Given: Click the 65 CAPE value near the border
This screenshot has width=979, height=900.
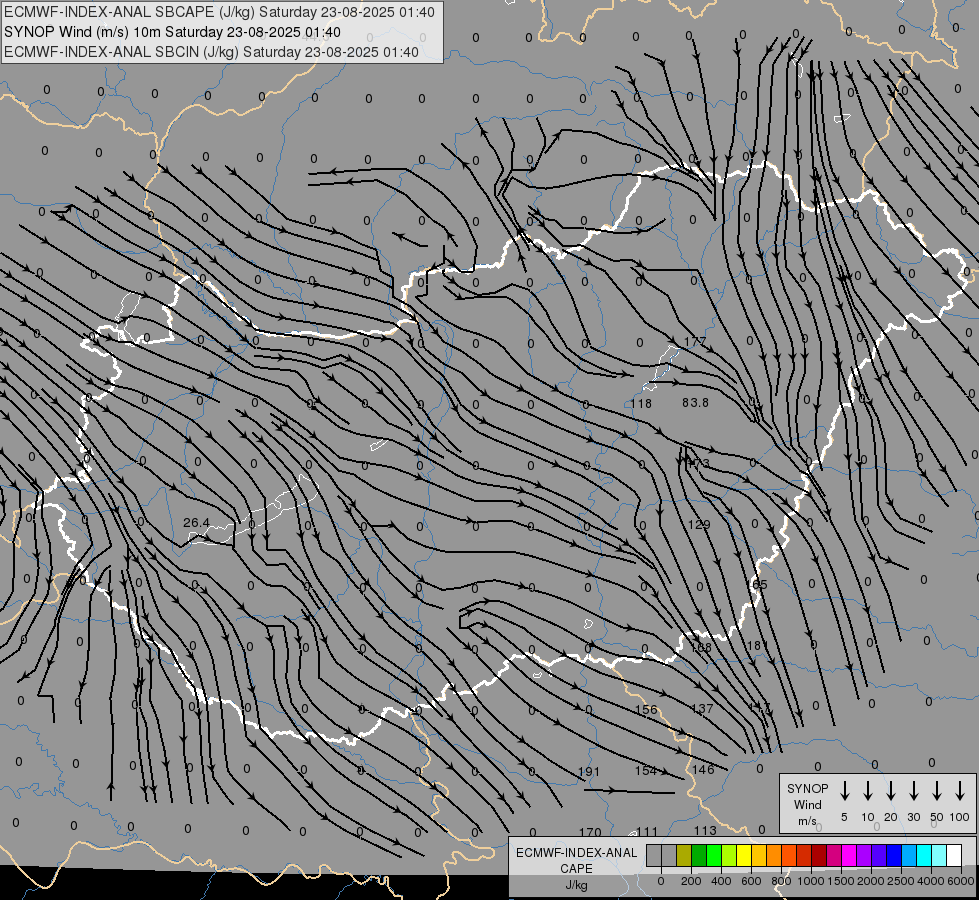Looking at the screenshot, I should [760, 585].
